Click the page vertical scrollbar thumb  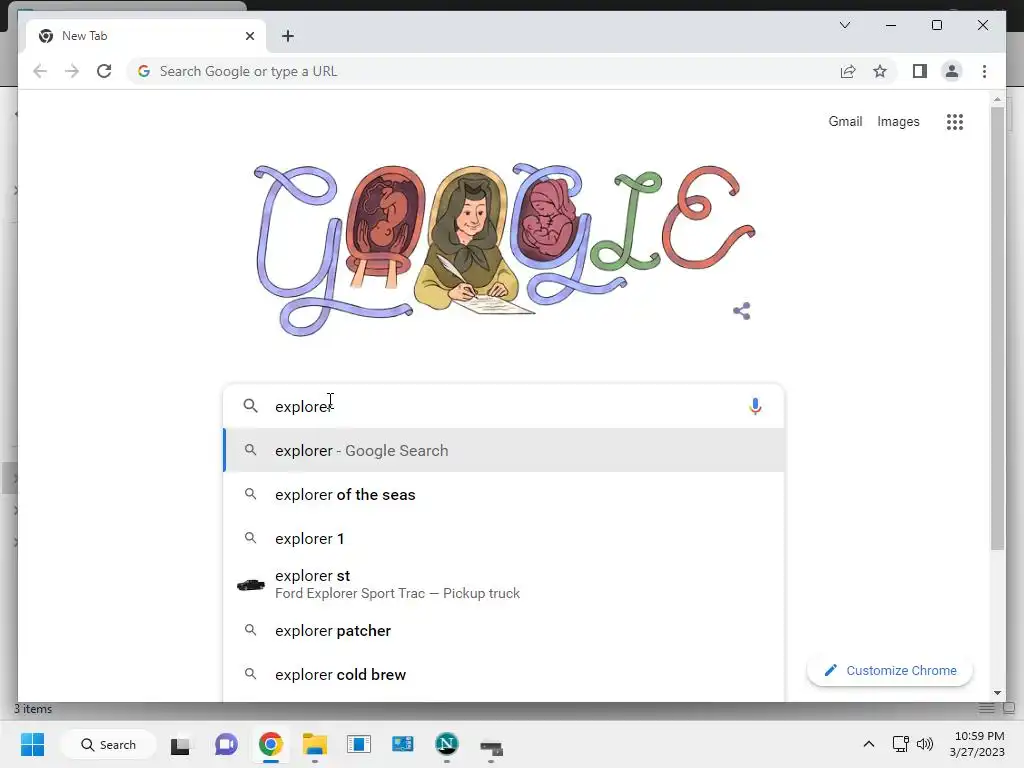997,328
